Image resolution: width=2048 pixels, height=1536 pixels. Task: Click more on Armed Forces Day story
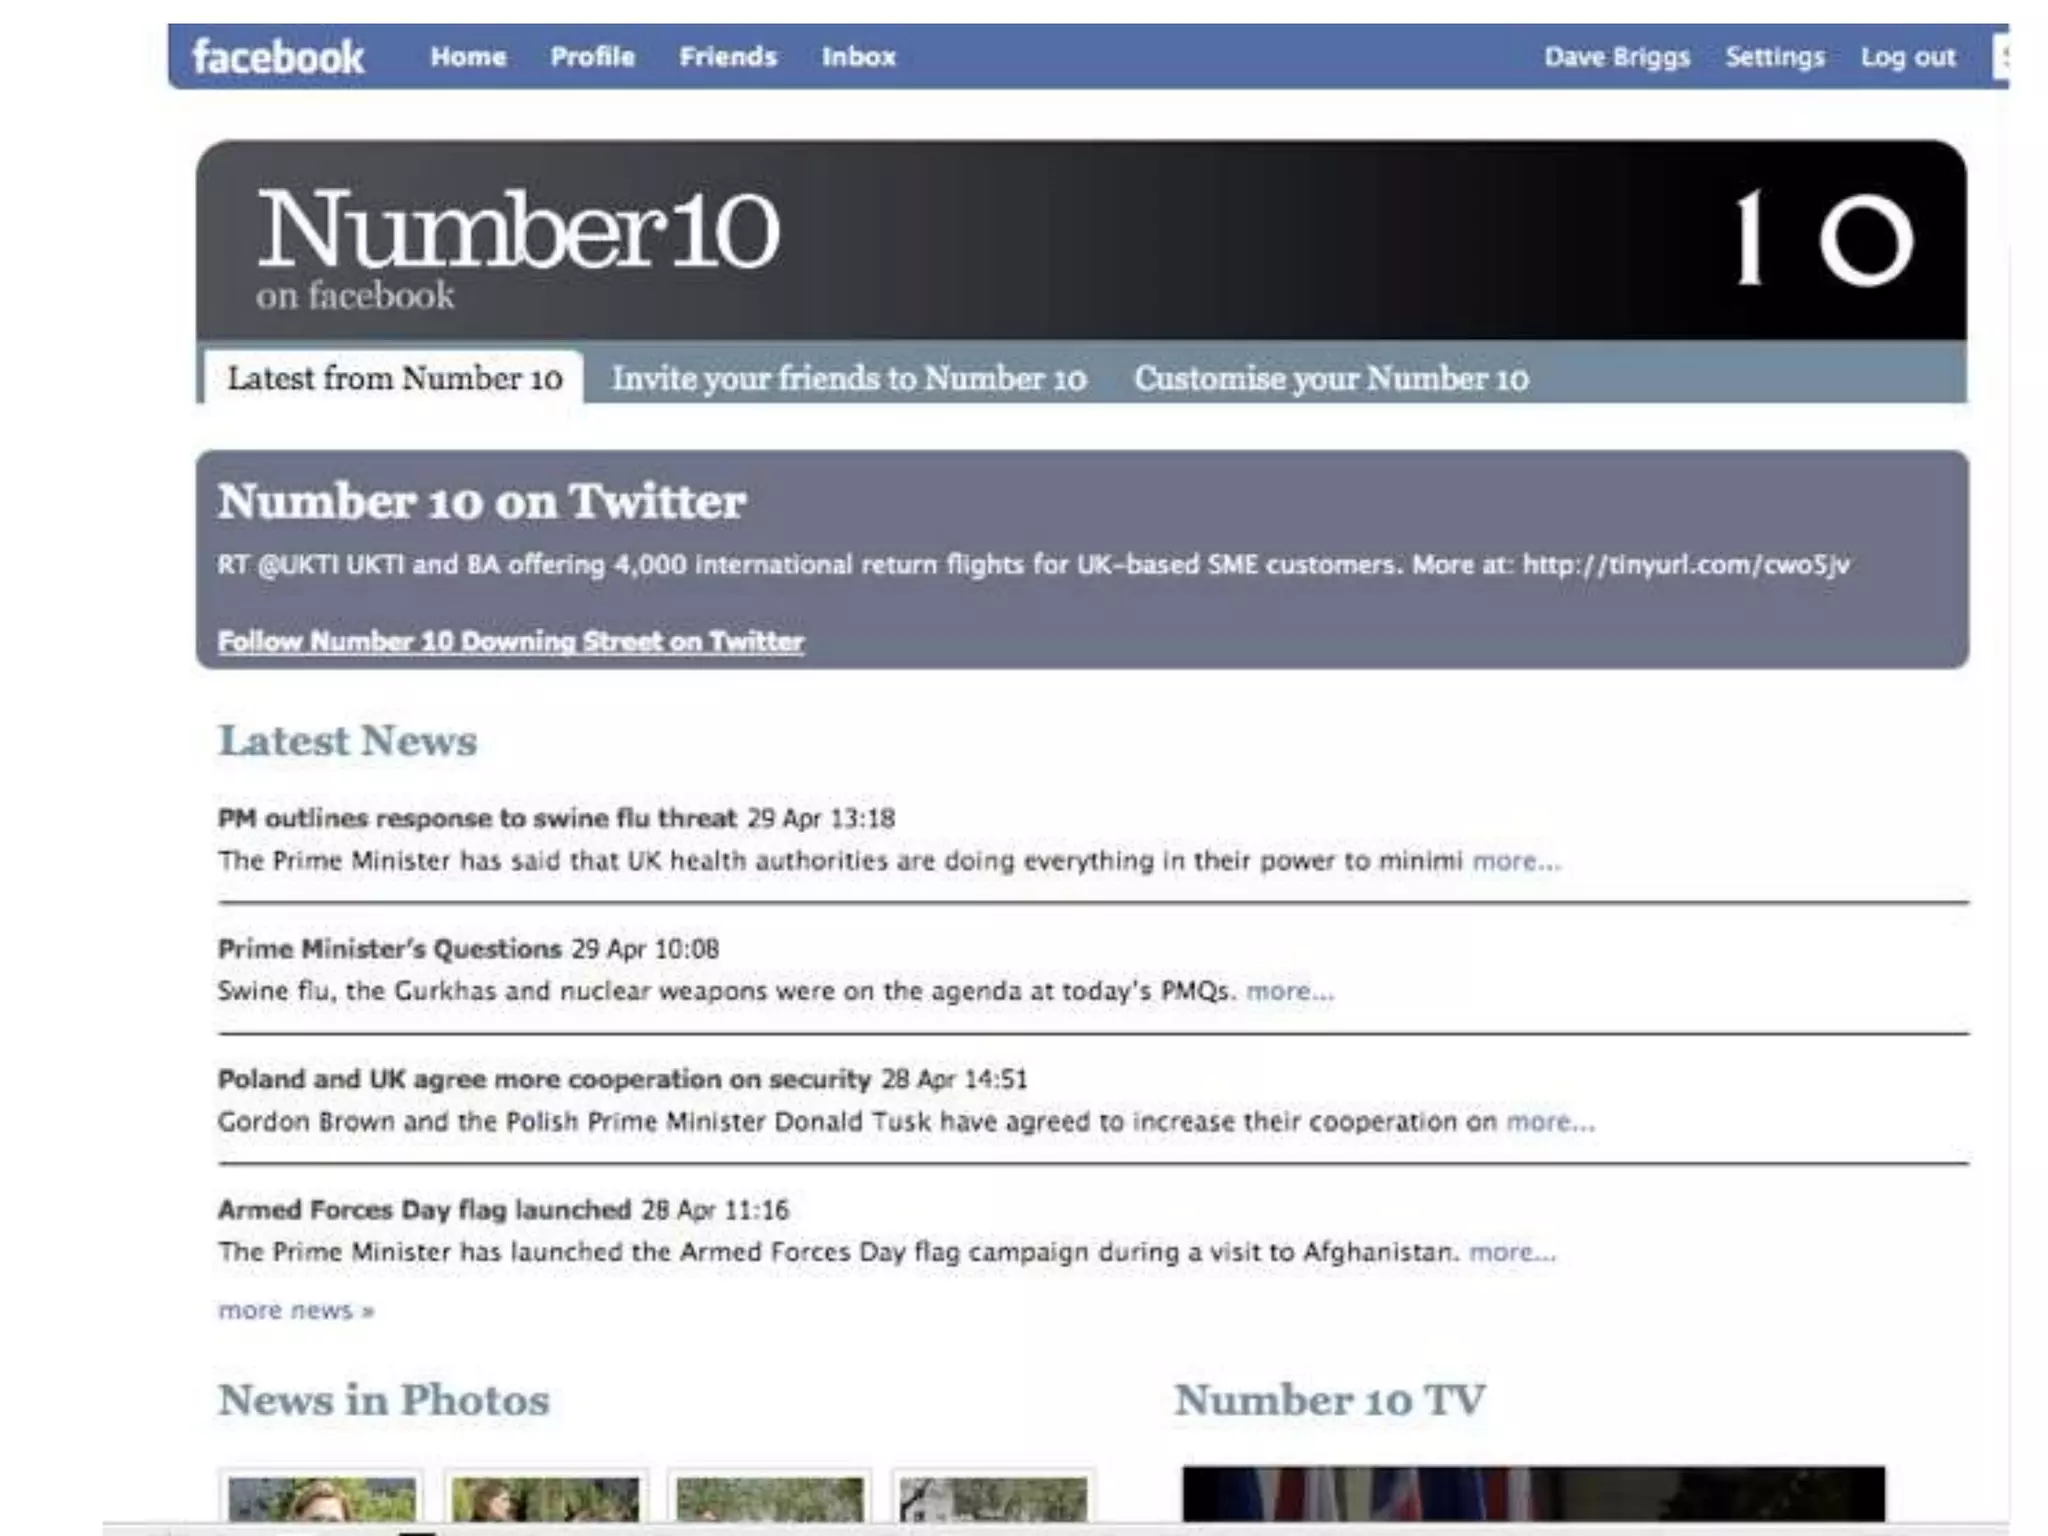[x=1511, y=1252]
